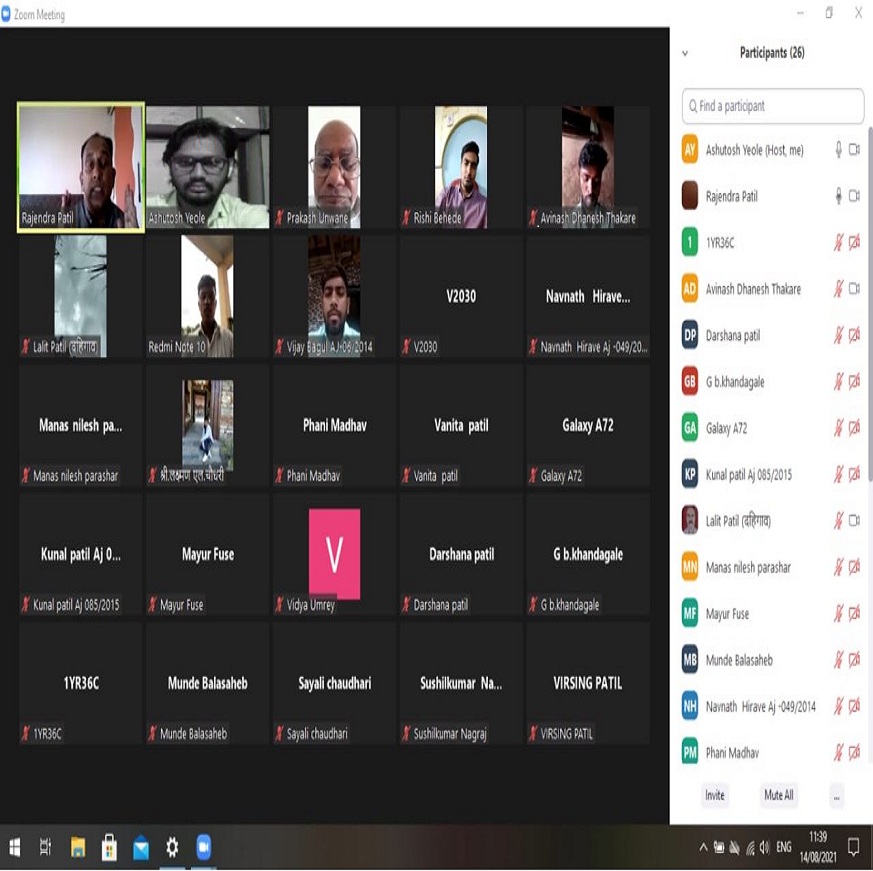Toggle muted mic for Mayur Fuse
This screenshot has width=873, height=871.
click(x=839, y=614)
